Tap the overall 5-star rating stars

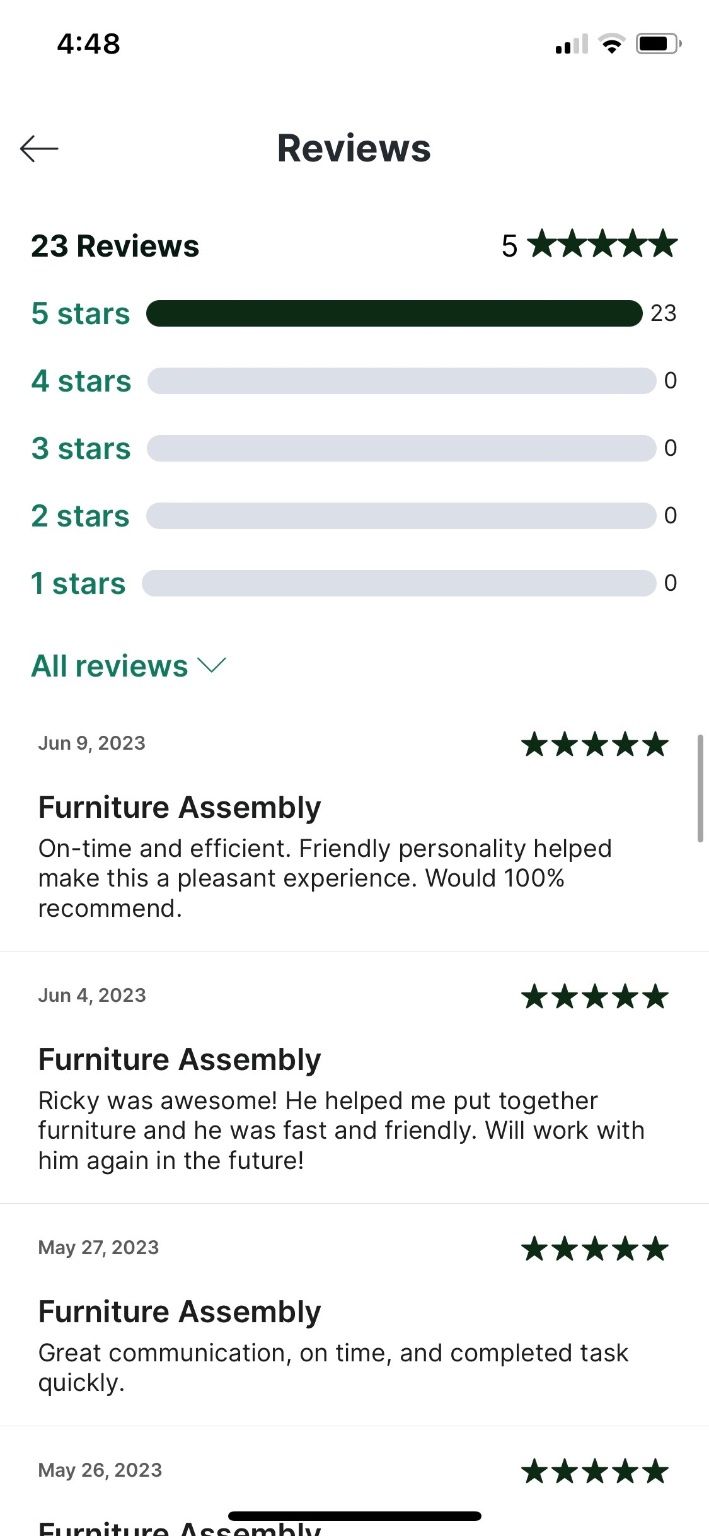coord(602,244)
